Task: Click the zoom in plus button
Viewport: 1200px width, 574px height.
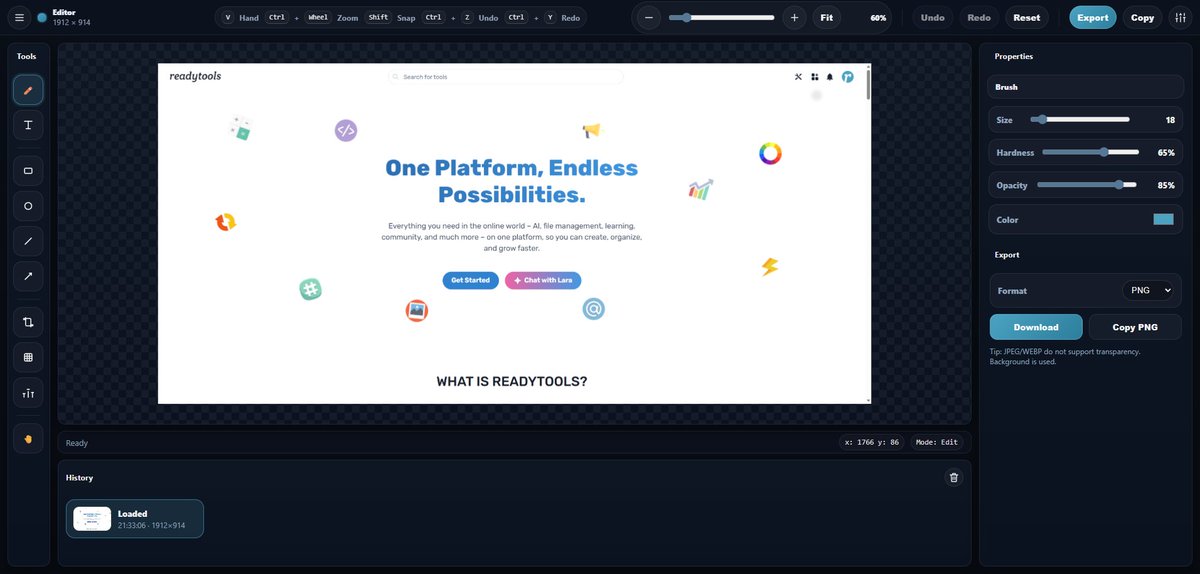Action: click(x=794, y=17)
